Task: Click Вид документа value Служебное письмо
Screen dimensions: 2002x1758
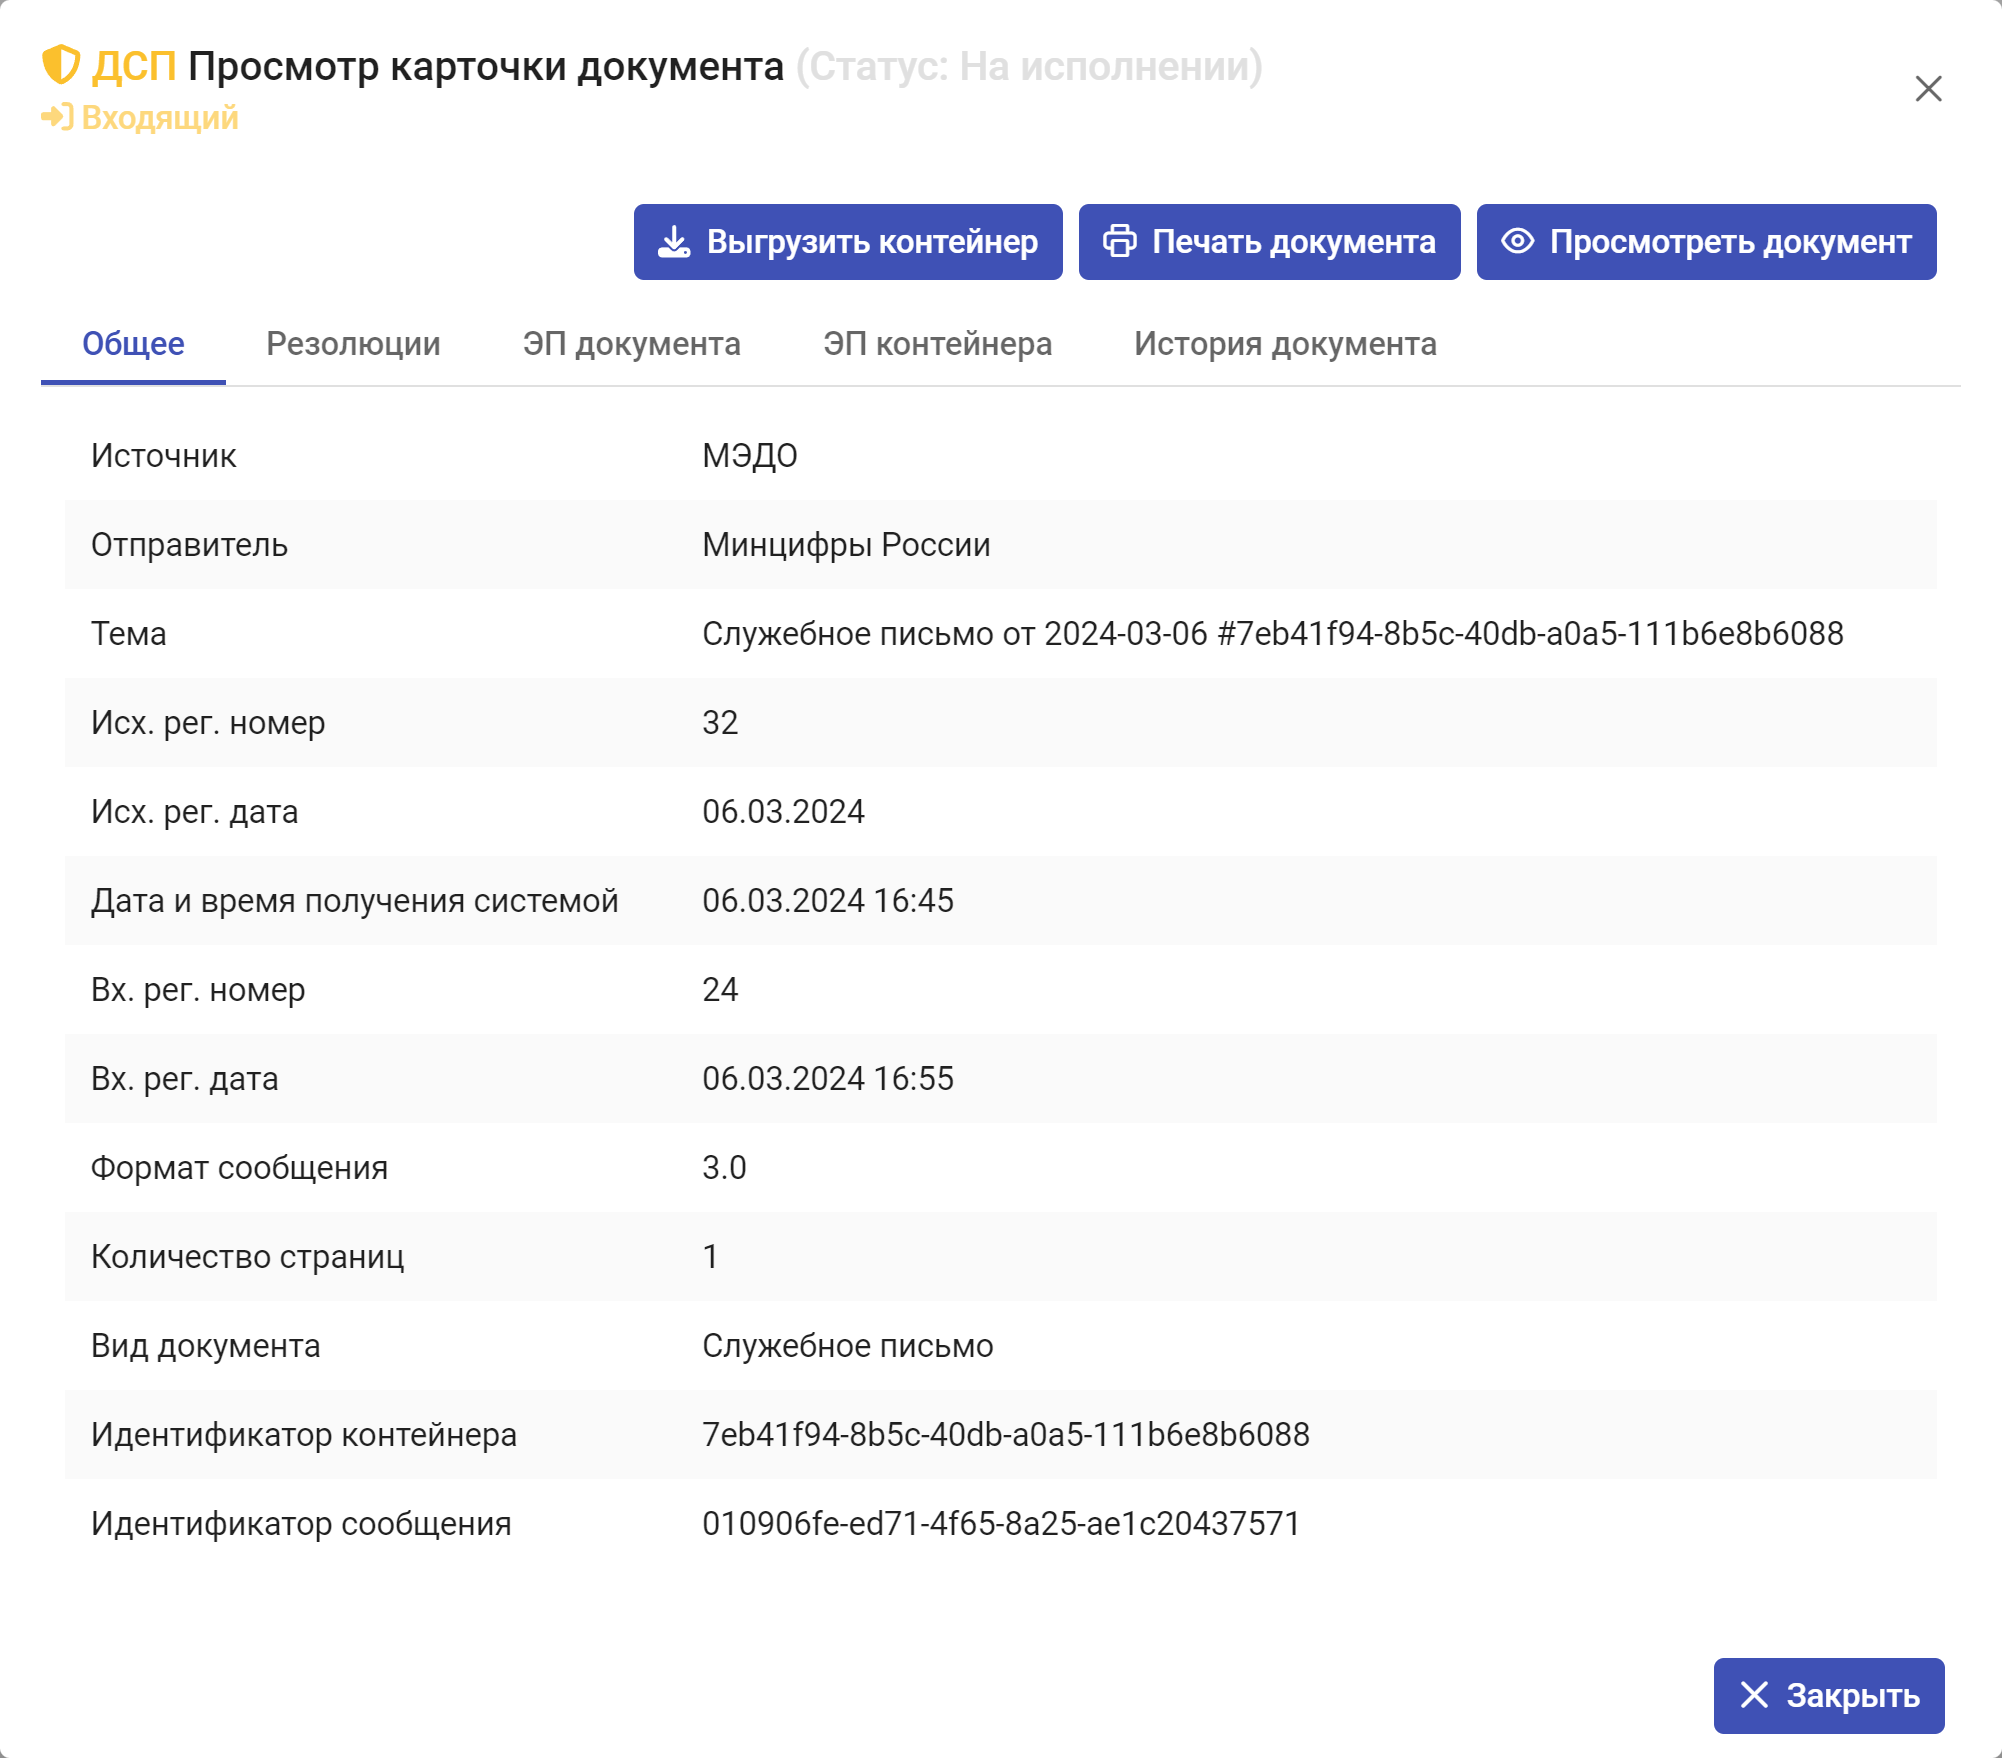Action: click(x=848, y=1346)
